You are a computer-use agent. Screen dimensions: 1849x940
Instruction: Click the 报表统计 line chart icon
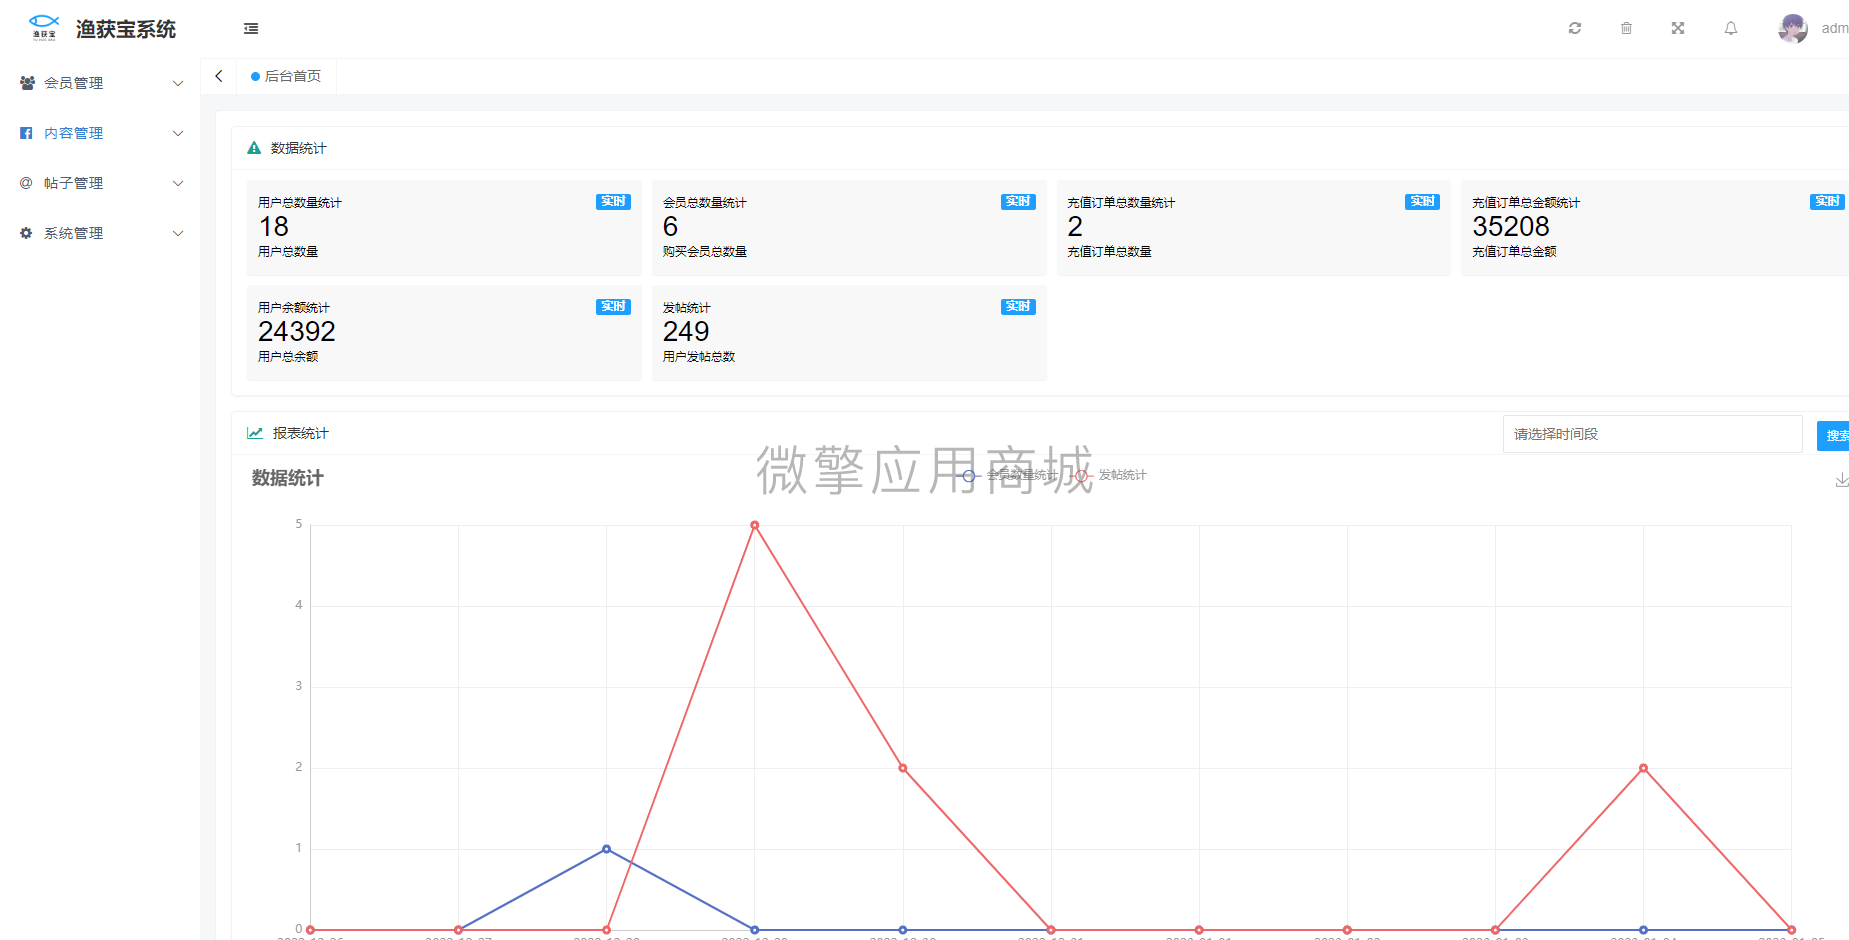click(x=255, y=433)
